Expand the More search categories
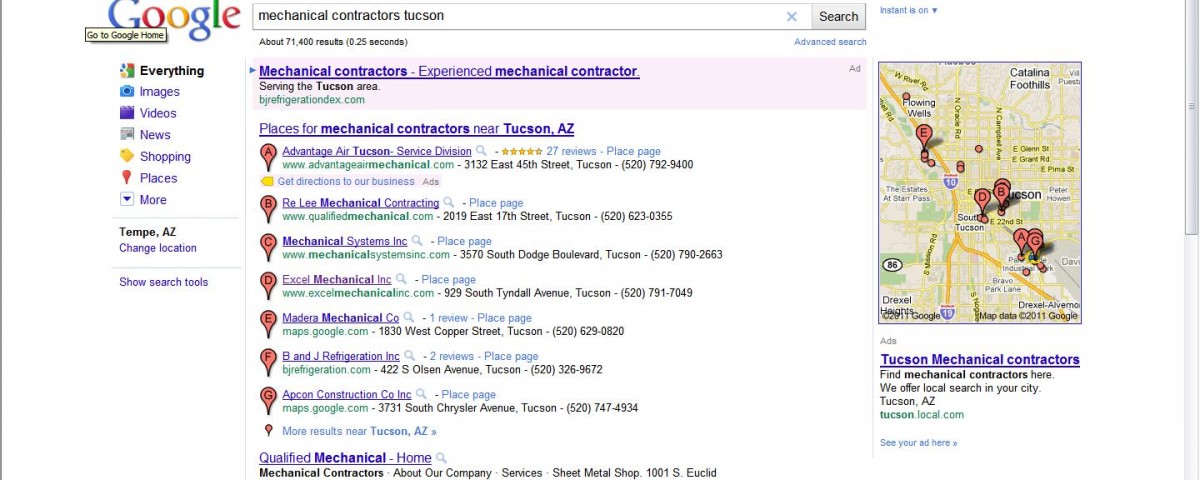Viewport: 1200px width, 480px height. tap(153, 200)
